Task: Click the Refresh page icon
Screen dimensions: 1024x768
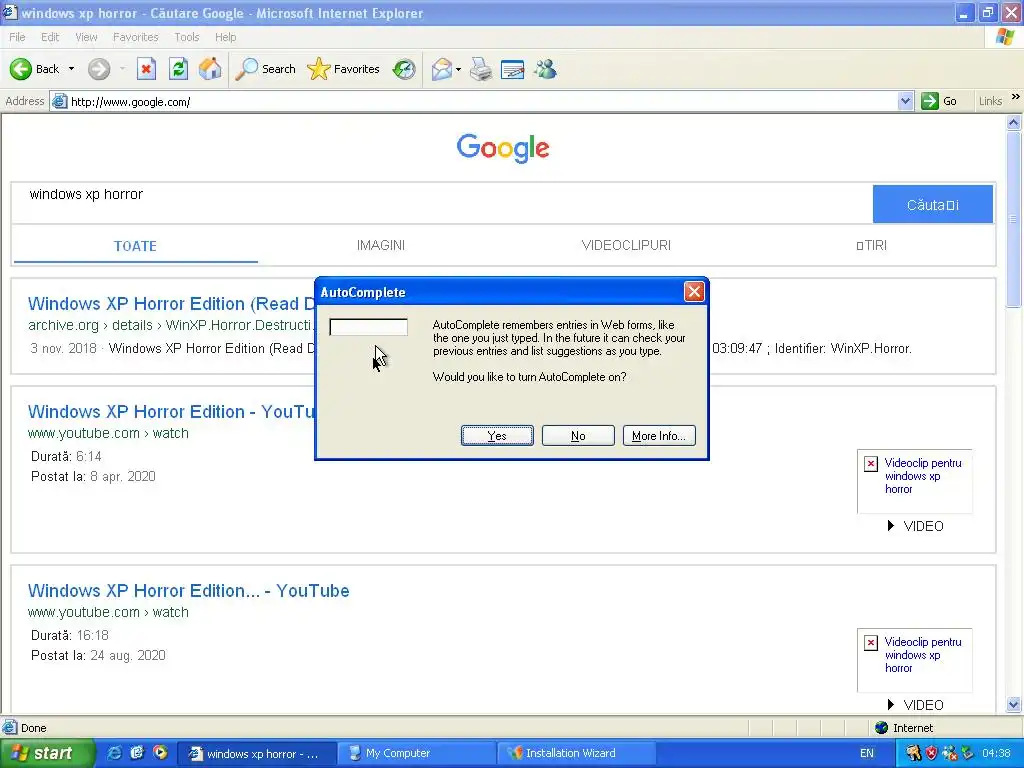Action: point(178,69)
